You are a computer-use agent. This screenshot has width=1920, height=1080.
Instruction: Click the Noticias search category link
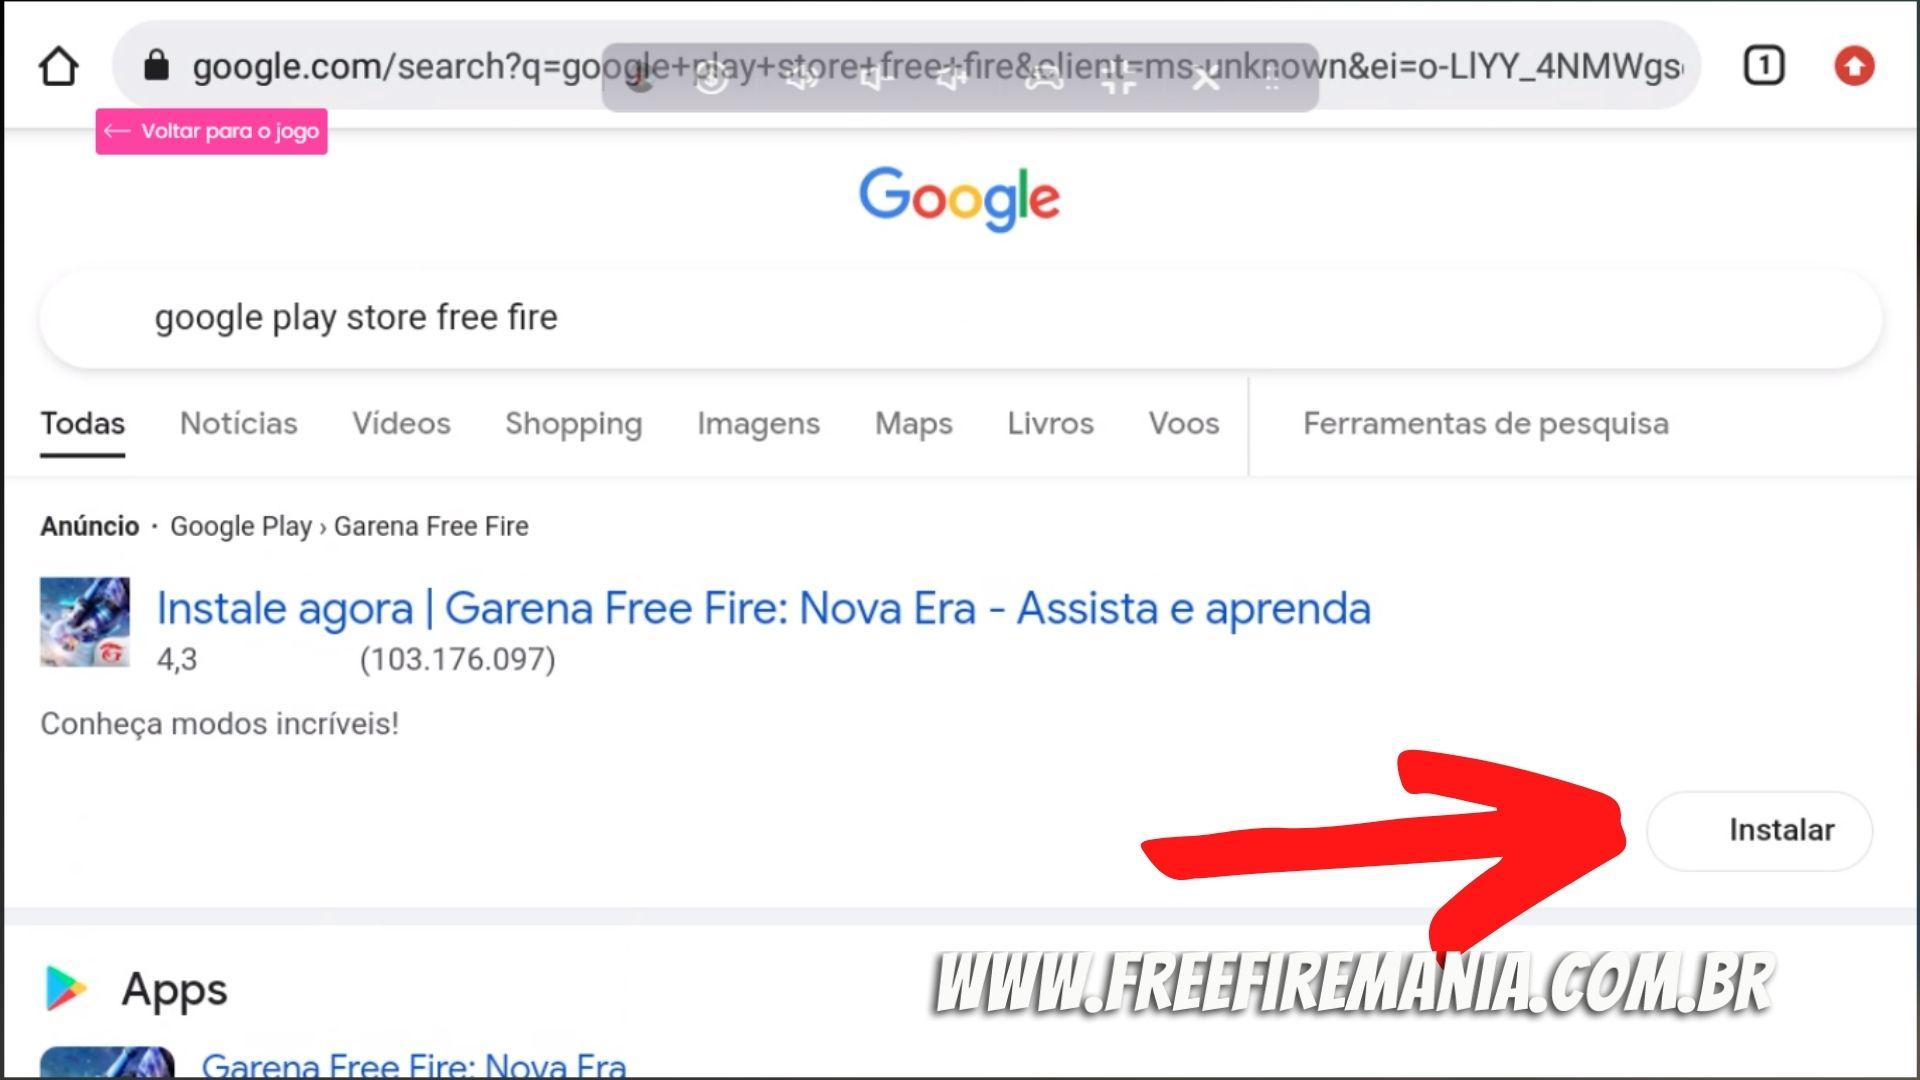point(239,423)
